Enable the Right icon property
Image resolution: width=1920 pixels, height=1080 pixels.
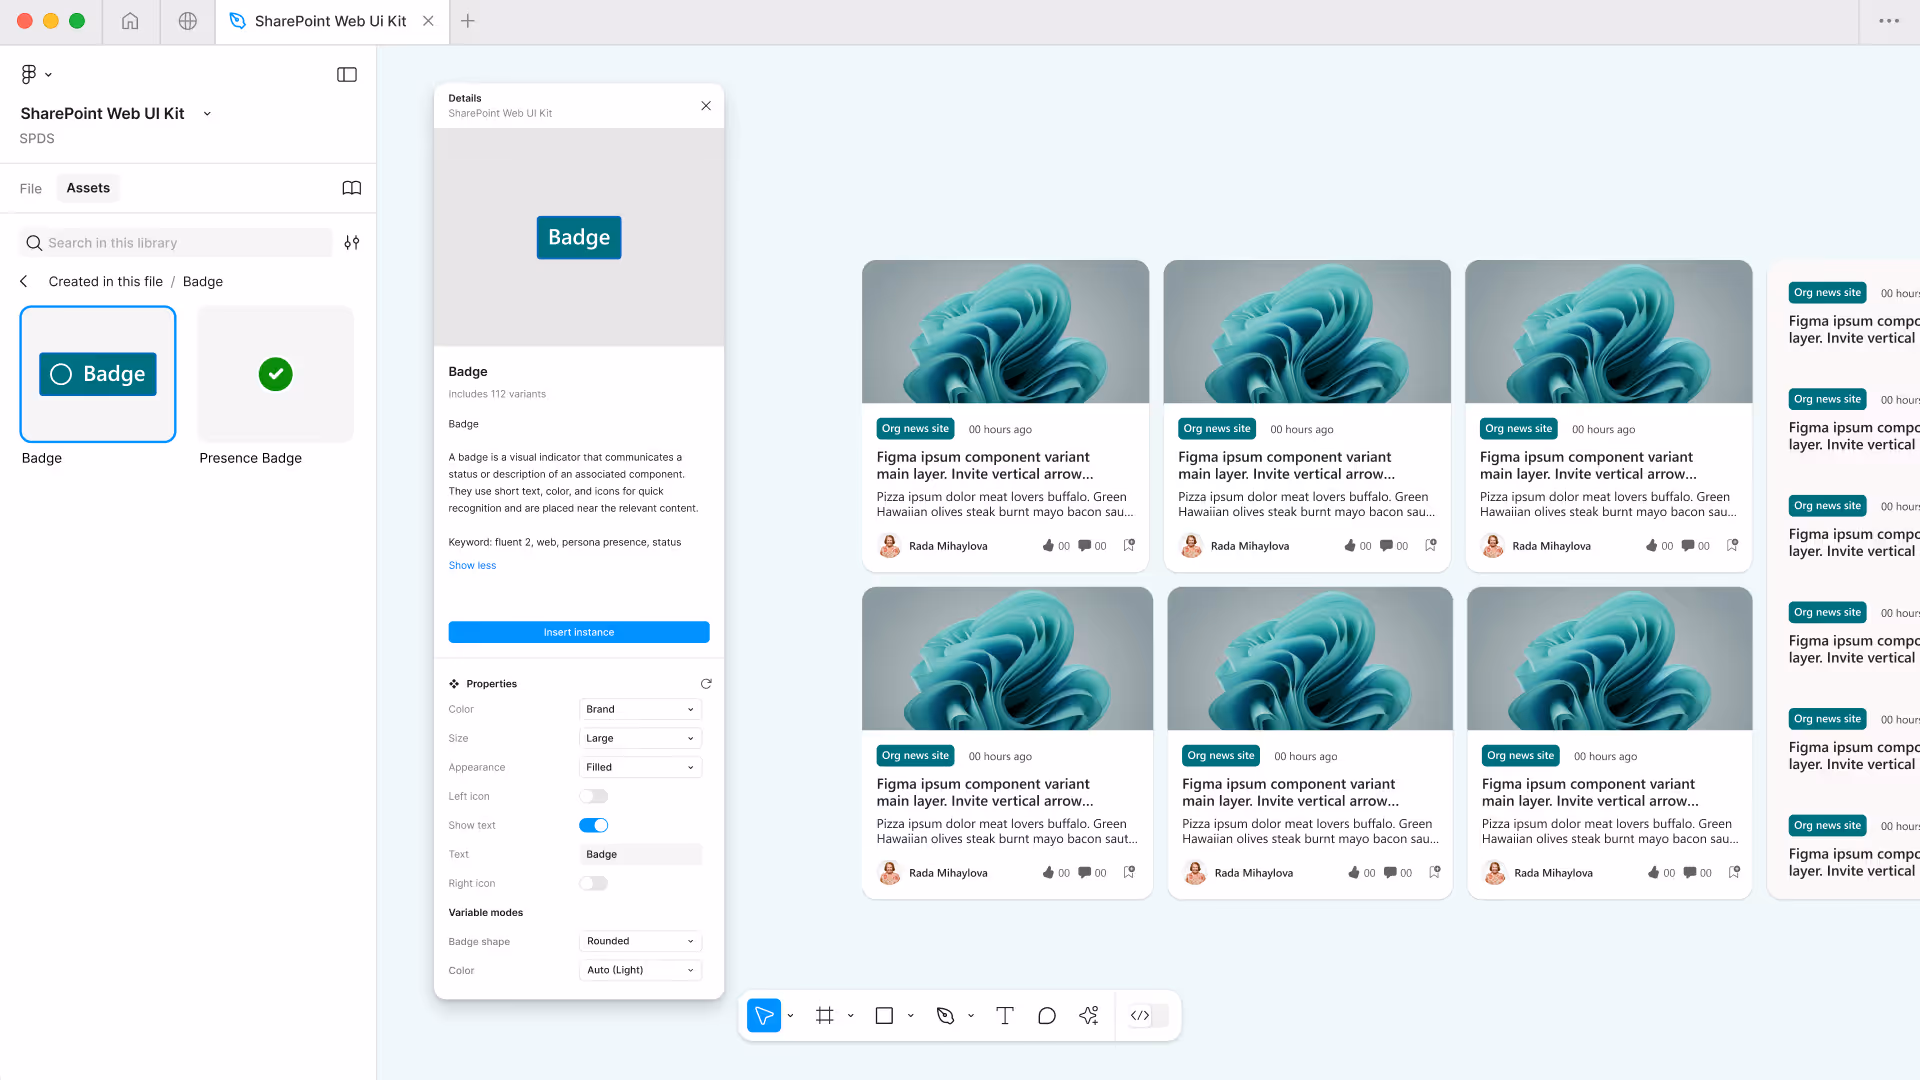pyautogui.click(x=593, y=883)
